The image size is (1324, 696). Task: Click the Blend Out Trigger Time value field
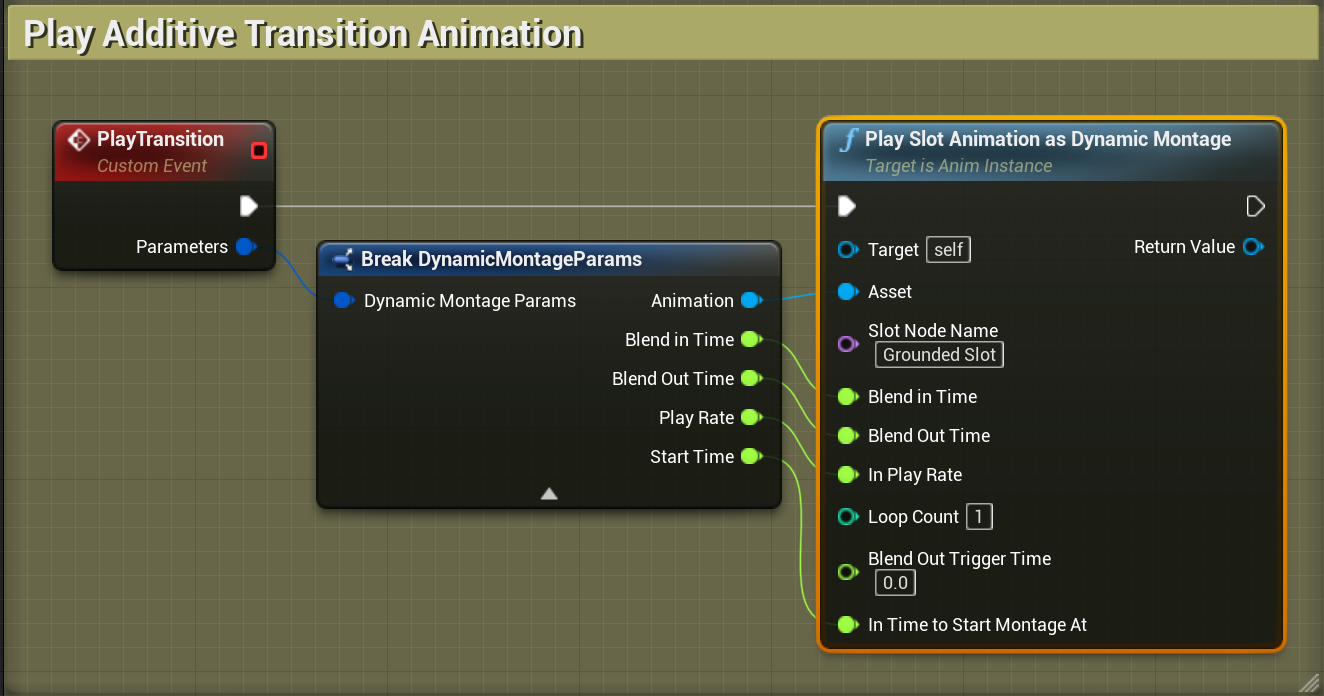(x=895, y=583)
